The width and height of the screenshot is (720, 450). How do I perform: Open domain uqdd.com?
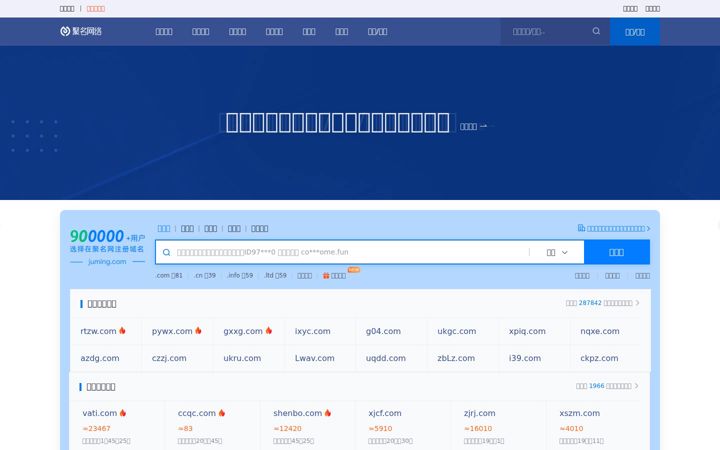pyautogui.click(x=386, y=358)
